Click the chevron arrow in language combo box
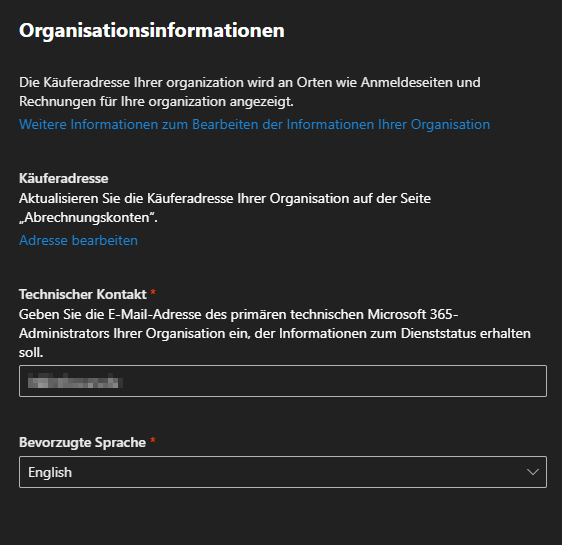562x545 pixels. coord(533,472)
